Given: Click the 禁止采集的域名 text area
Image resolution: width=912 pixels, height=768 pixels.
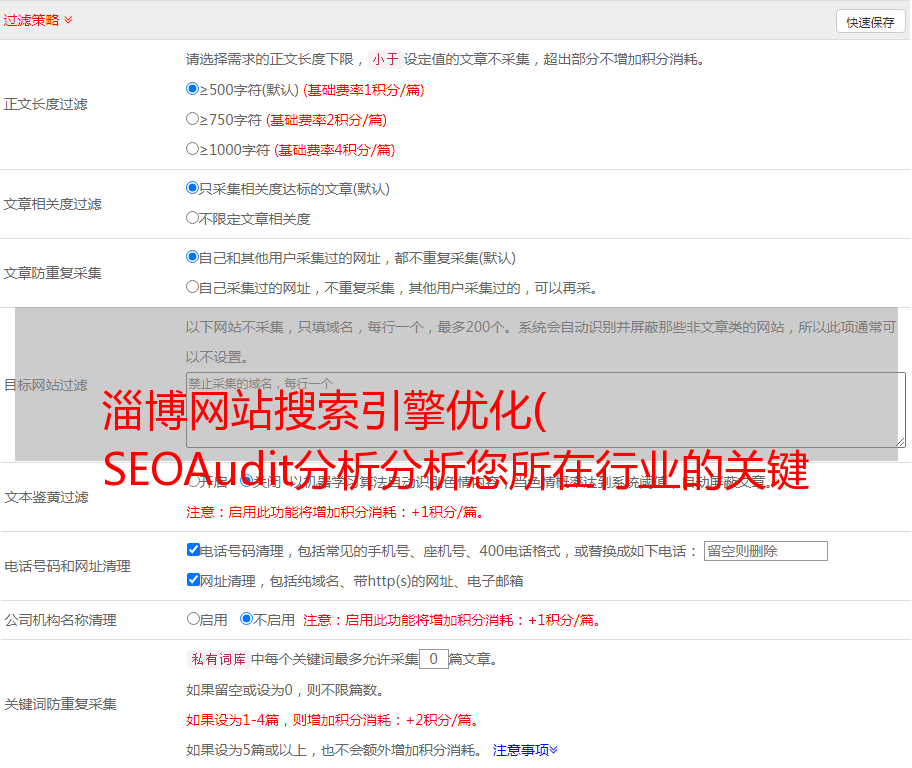Looking at the screenshot, I should pyautogui.click(x=545, y=409).
